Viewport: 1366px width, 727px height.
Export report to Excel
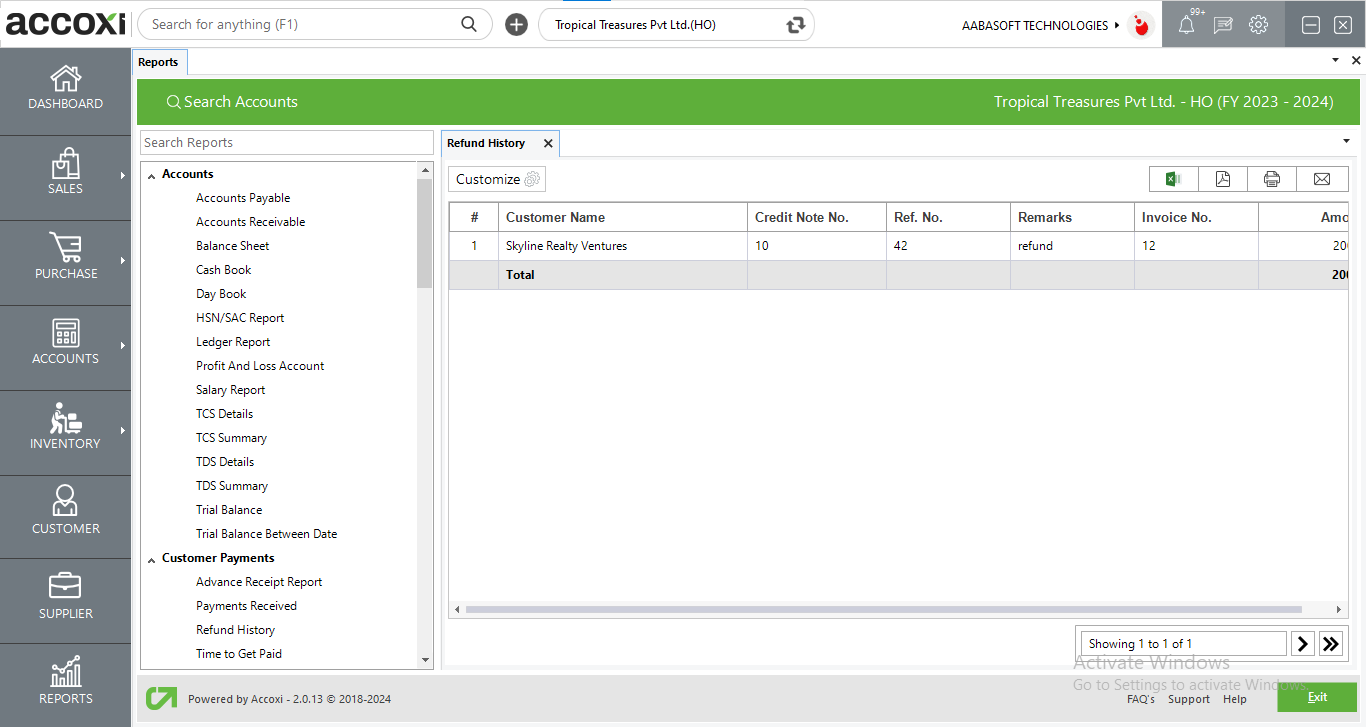1173,179
